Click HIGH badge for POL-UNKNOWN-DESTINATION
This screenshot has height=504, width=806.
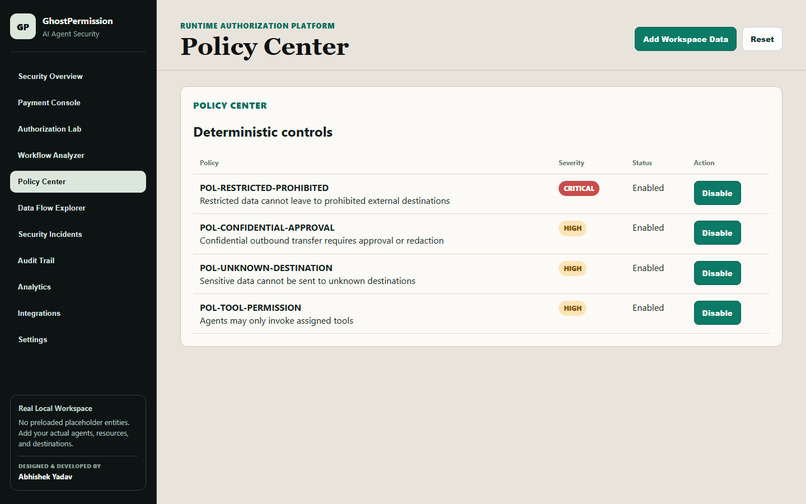click(573, 268)
